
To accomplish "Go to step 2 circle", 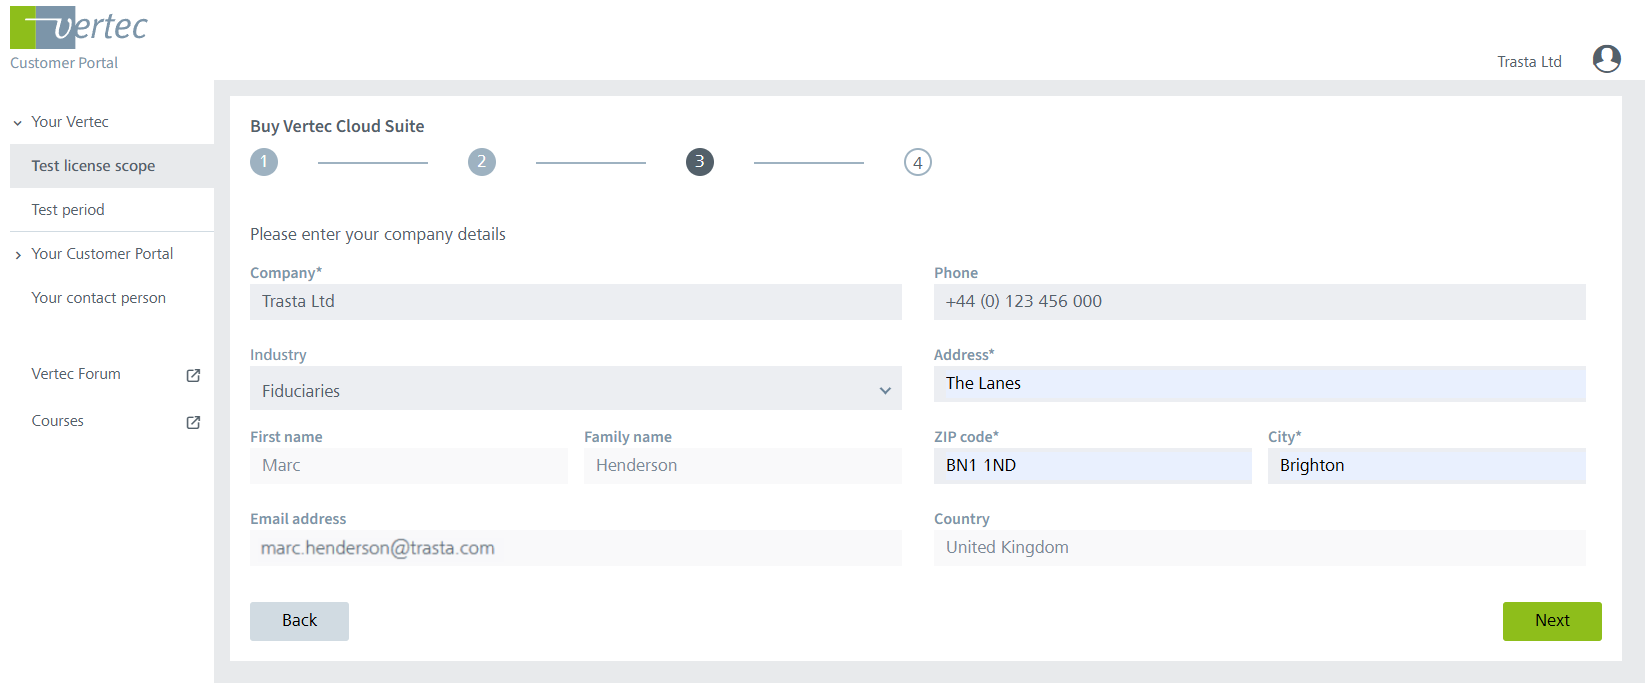I will point(482,162).
